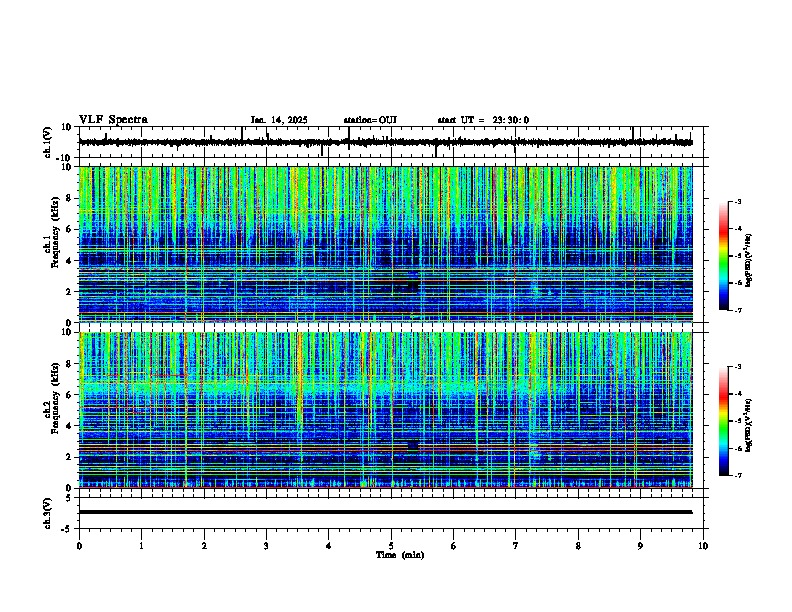Click time axis tick label "1"
792x612 pixels.
pyautogui.click(x=141, y=546)
